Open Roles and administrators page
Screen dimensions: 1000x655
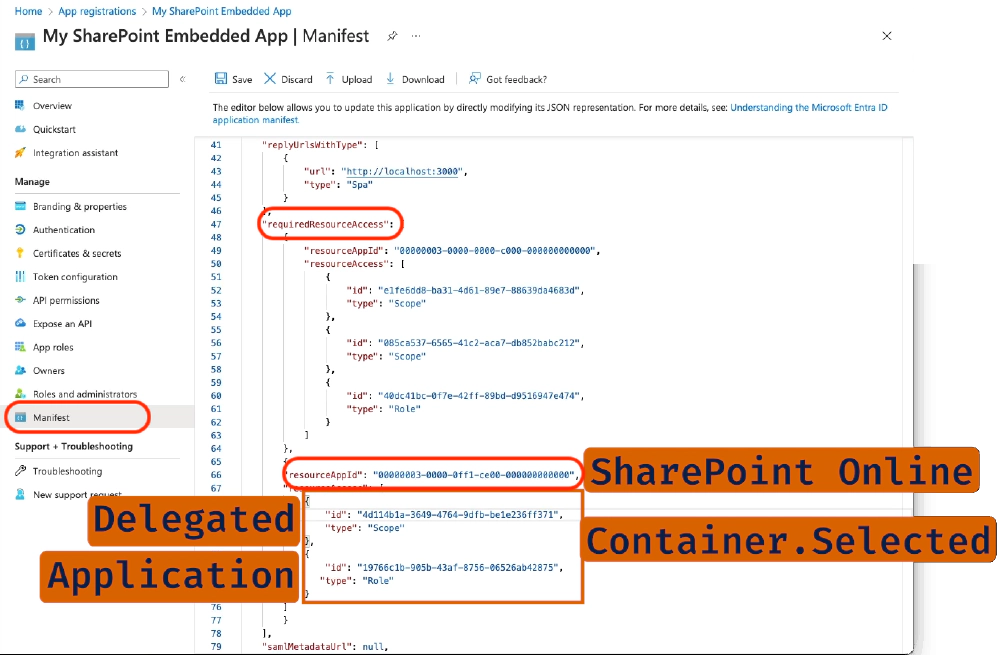click(x=85, y=394)
